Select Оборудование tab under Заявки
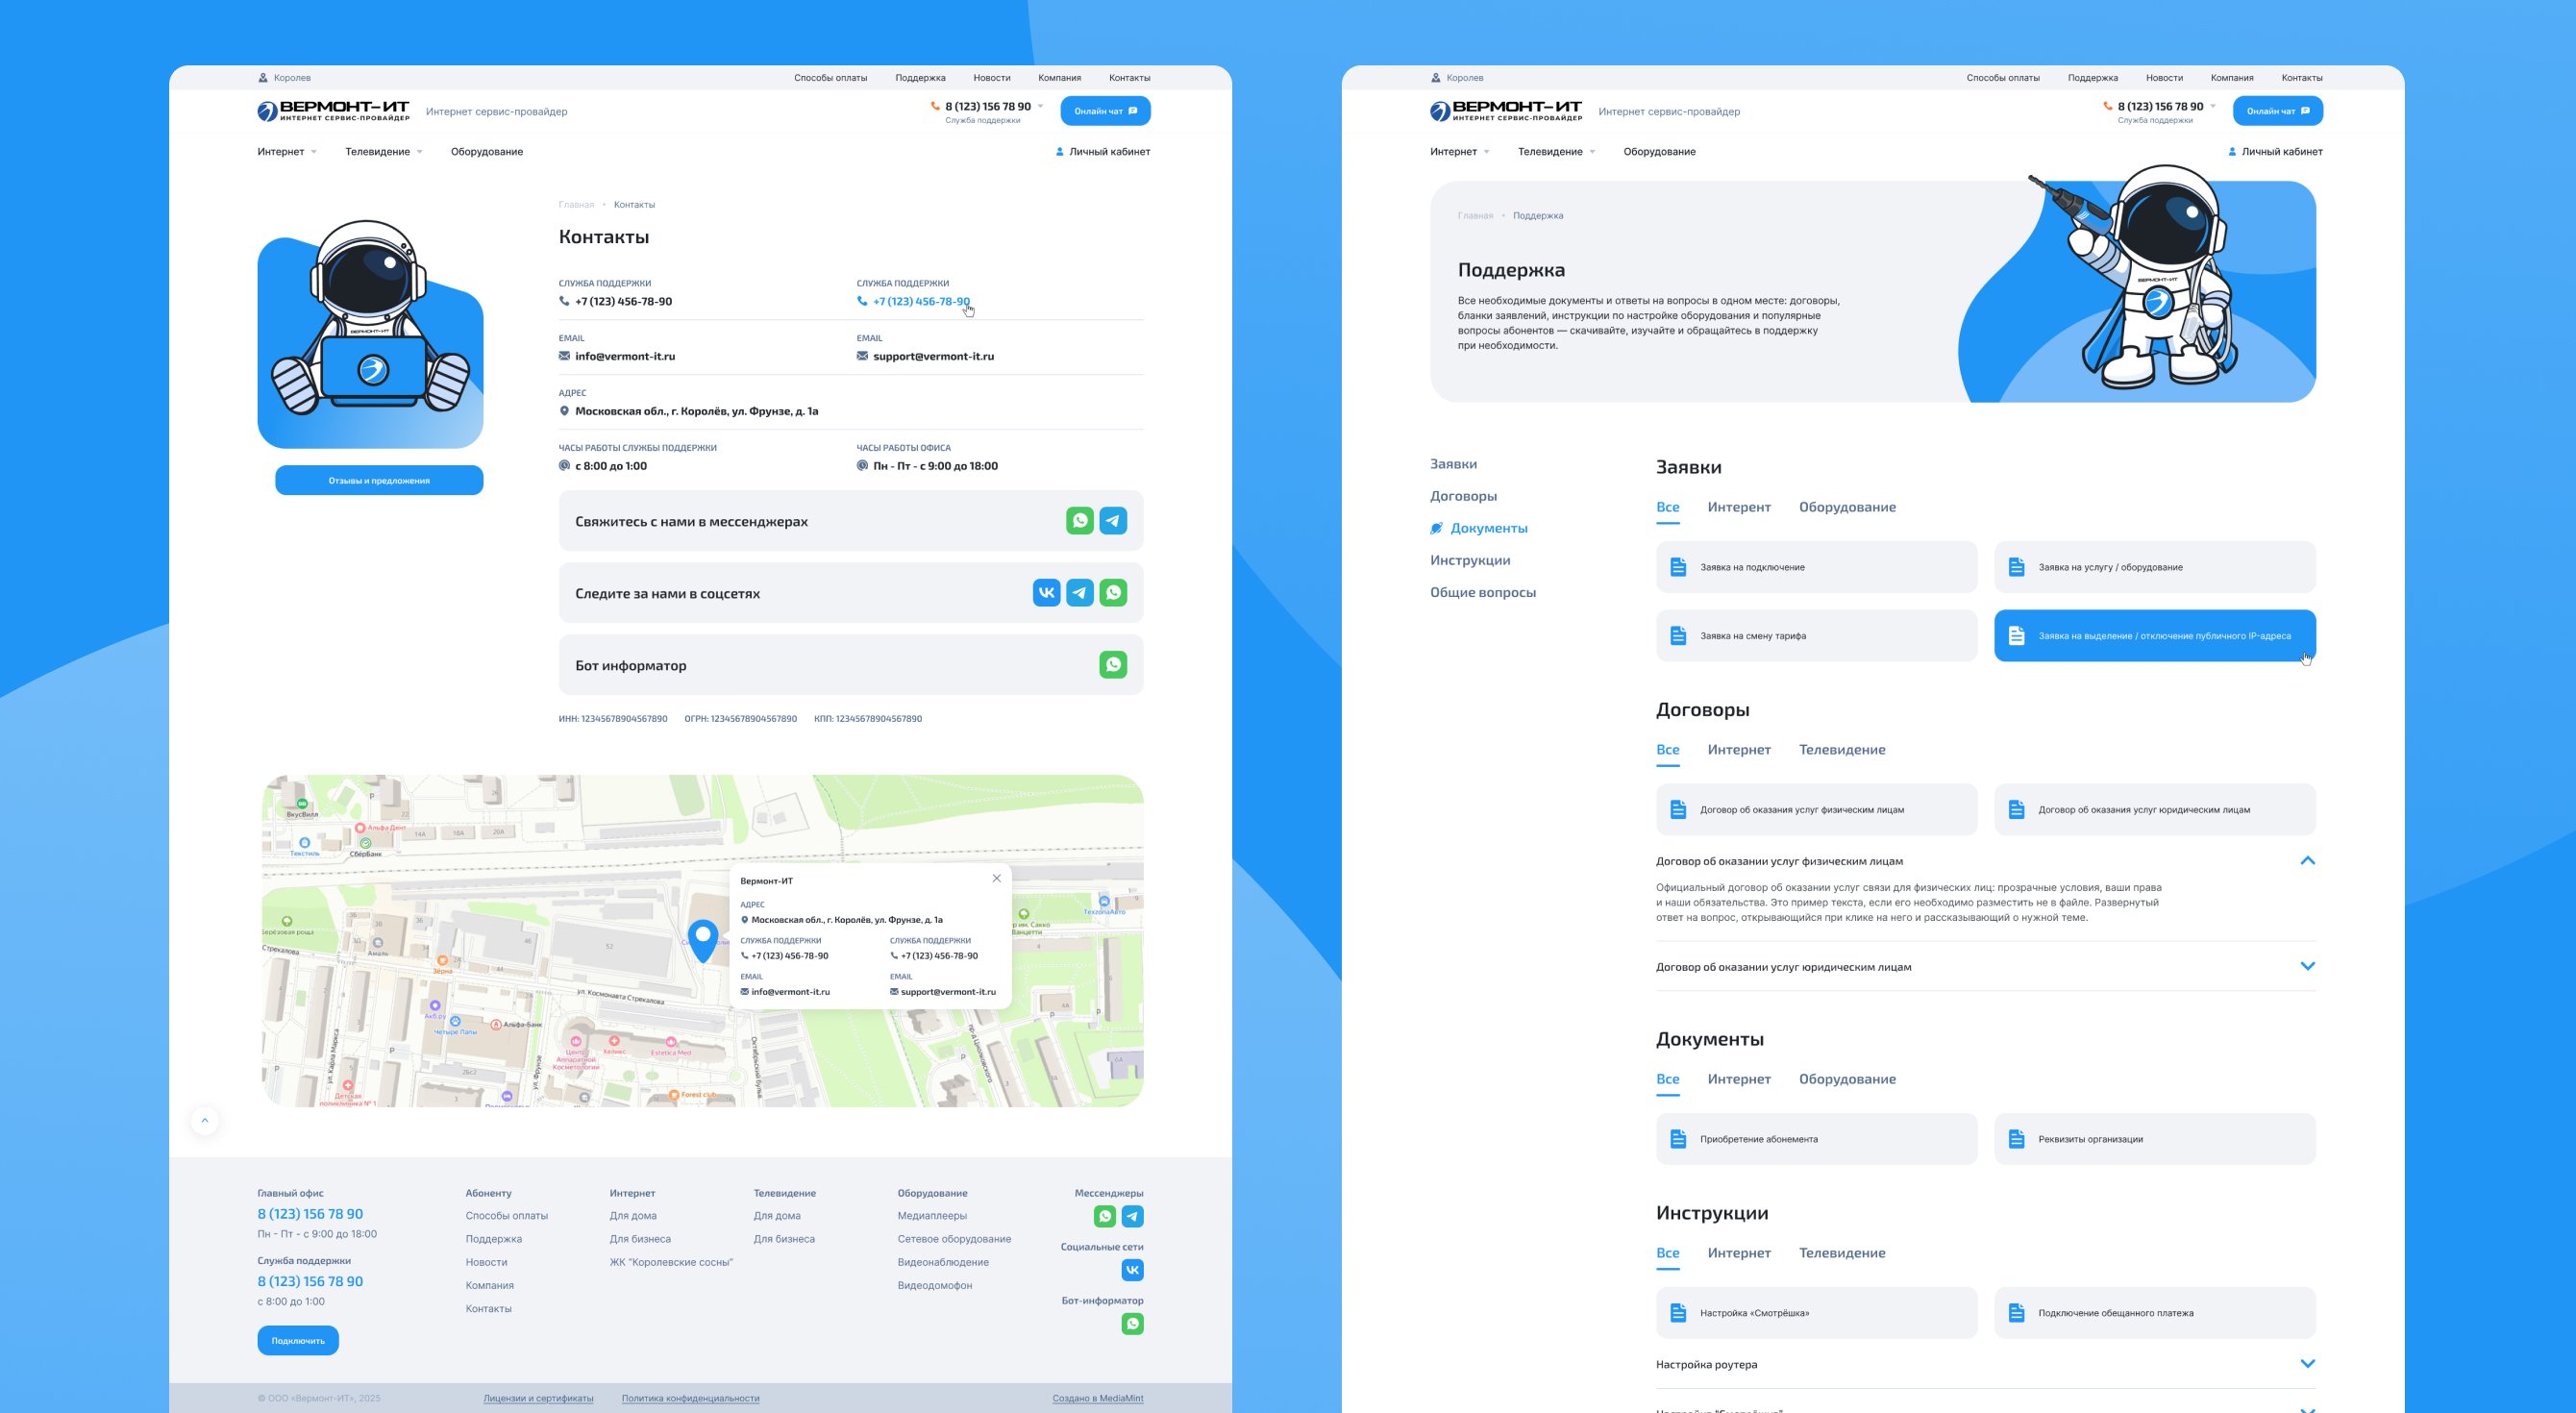 1846,507
